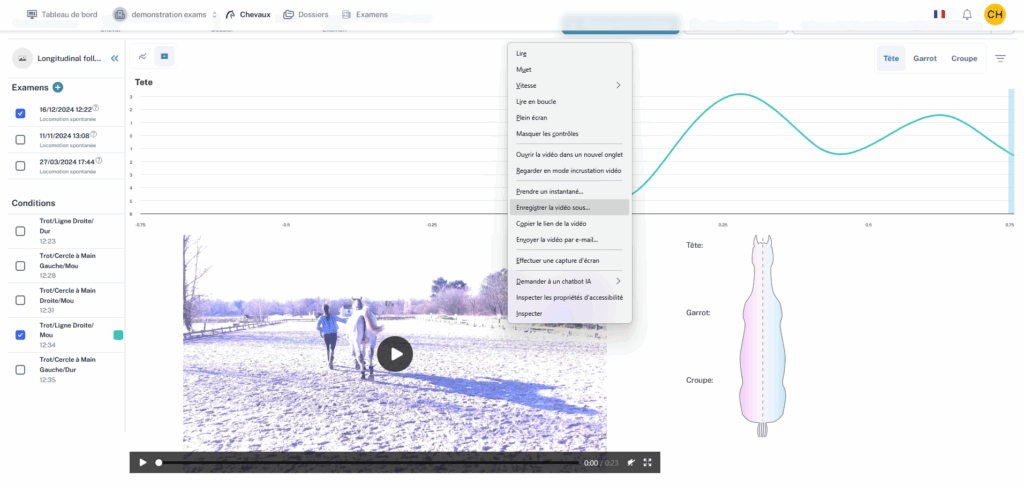Add a new exam with the plus icon
Viewport: 1024px width, 487px height.
coord(58,88)
